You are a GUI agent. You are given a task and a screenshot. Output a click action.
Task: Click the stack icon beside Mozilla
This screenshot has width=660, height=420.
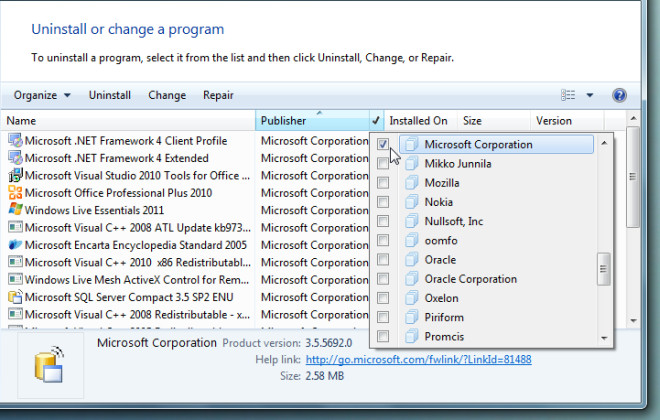412,183
